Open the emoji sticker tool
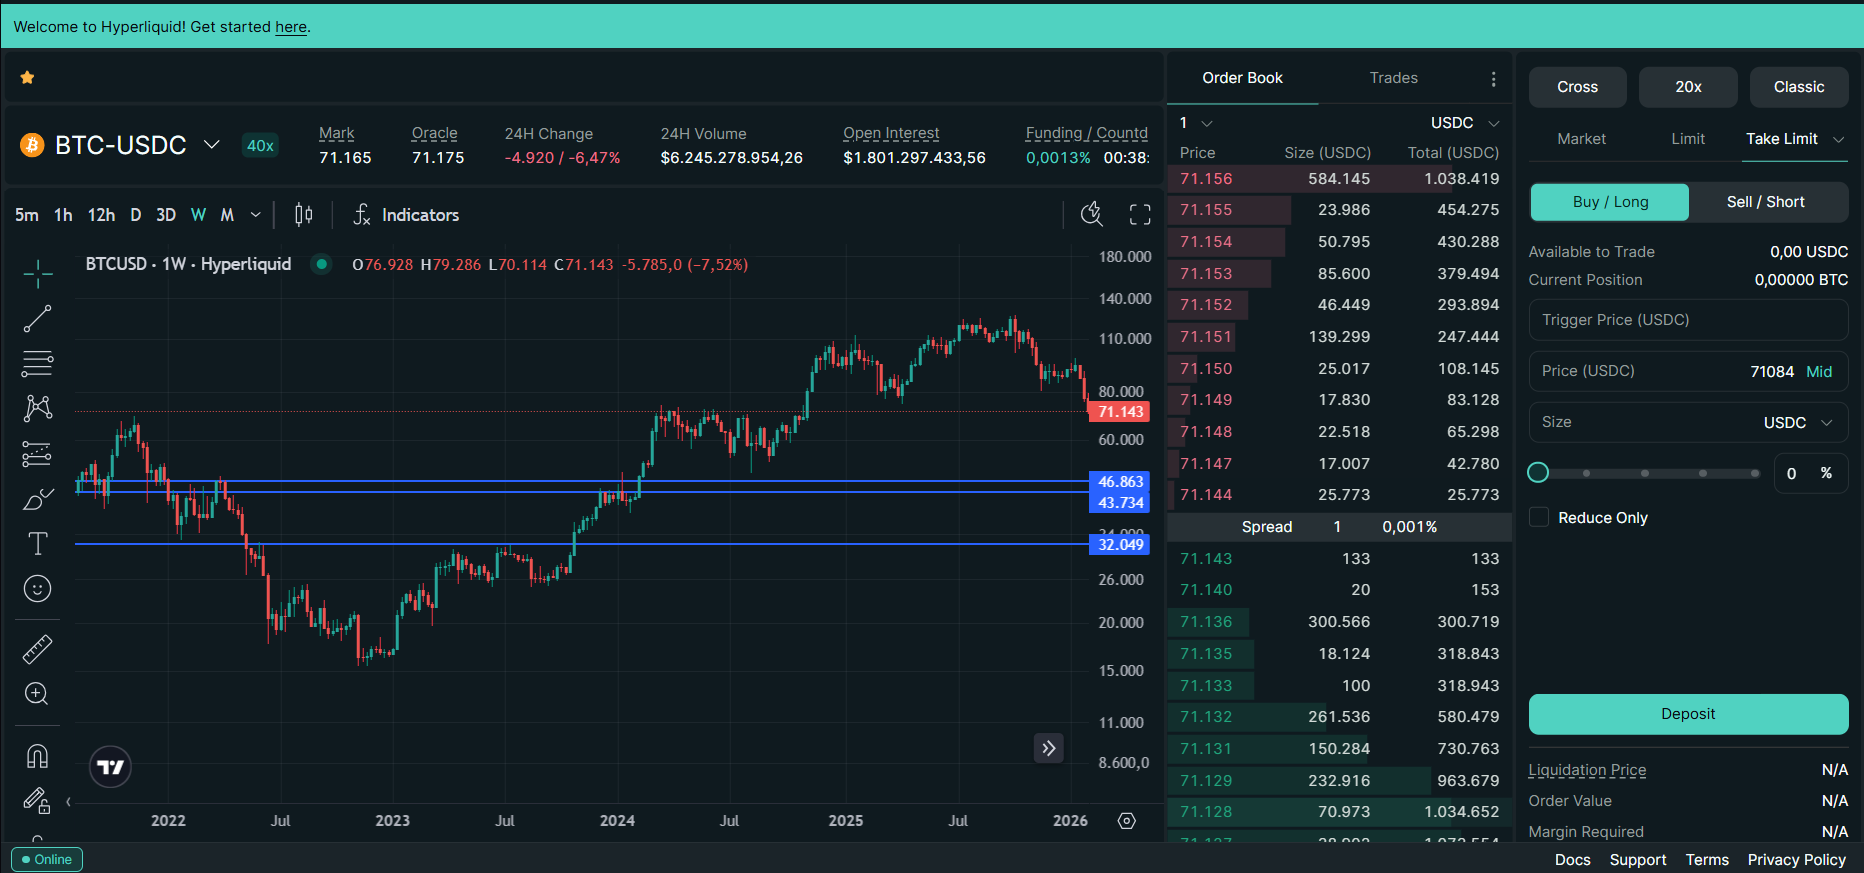The width and height of the screenshot is (1864, 873). [x=37, y=589]
